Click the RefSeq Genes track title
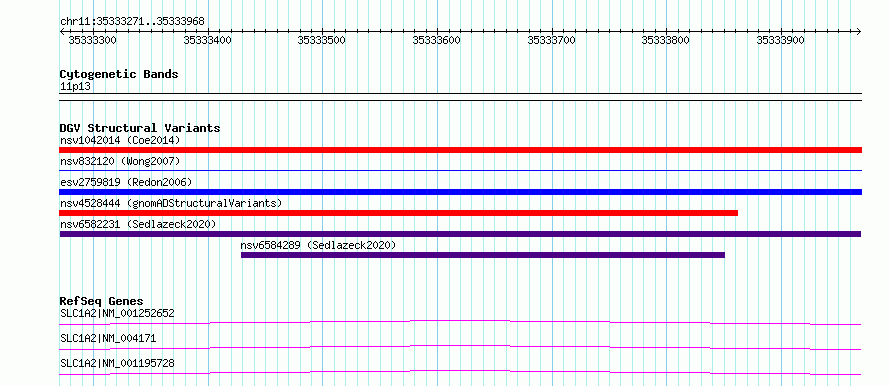Screen dimensions: 890x386 [102, 301]
